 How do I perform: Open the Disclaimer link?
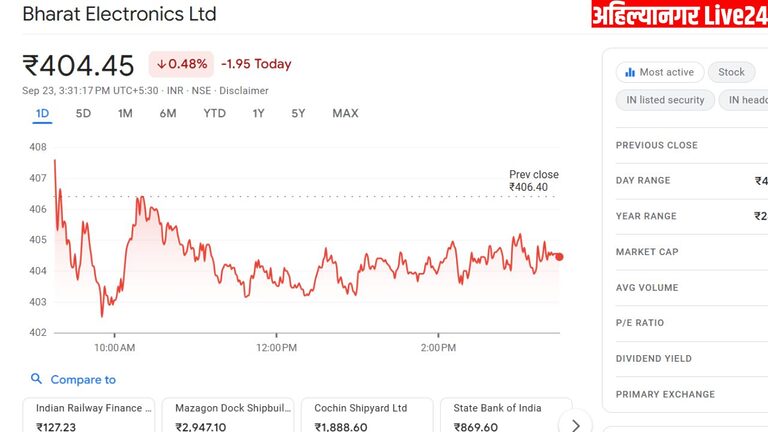click(246, 90)
